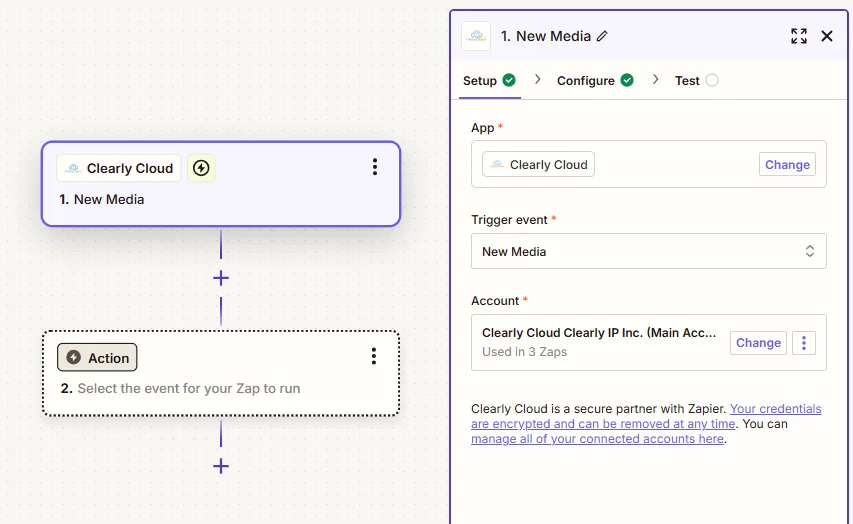Screen dimensions: 853x524
Task: Open manage all connected accounts link
Action: 597,439
